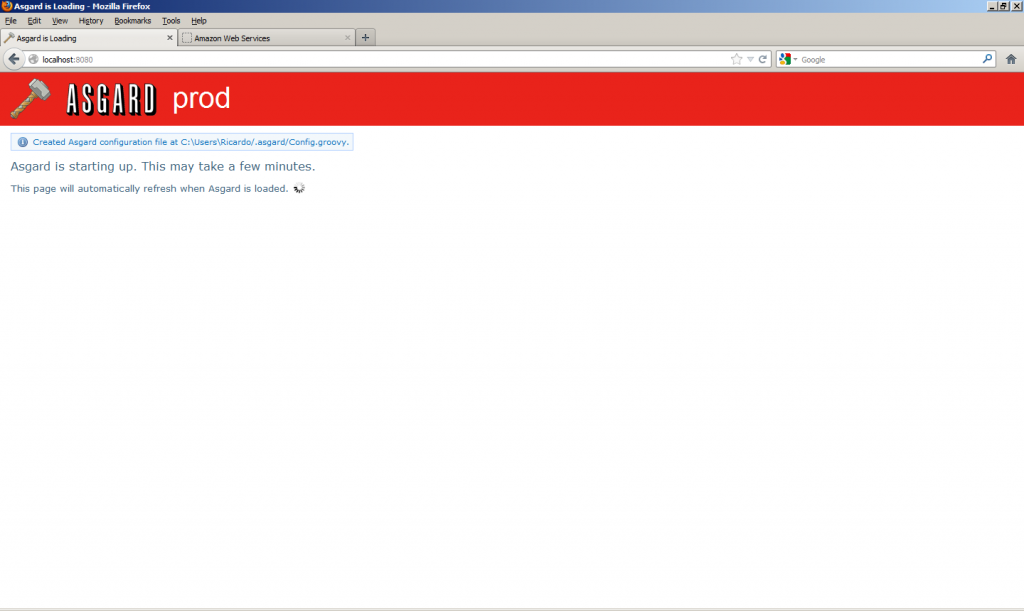Image resolution: width=1024 pixels, height=611 pixels.
Task: Open the File menu
Action: 11,20
